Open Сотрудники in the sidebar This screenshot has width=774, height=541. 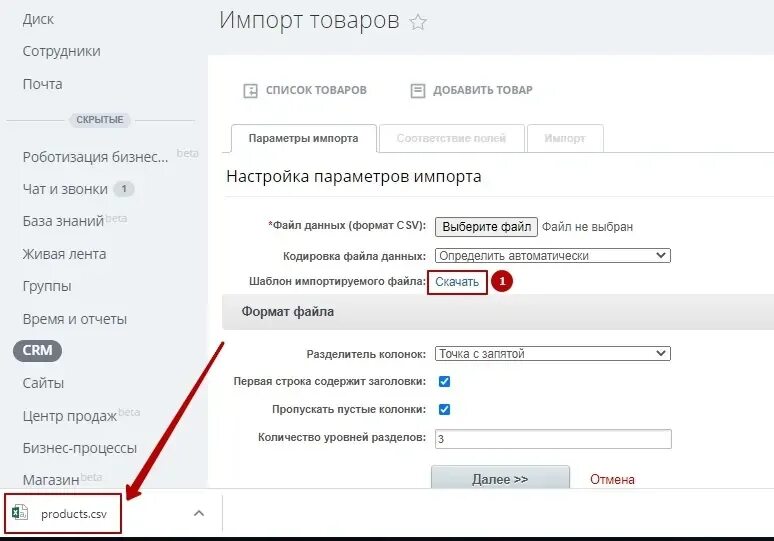61,51
